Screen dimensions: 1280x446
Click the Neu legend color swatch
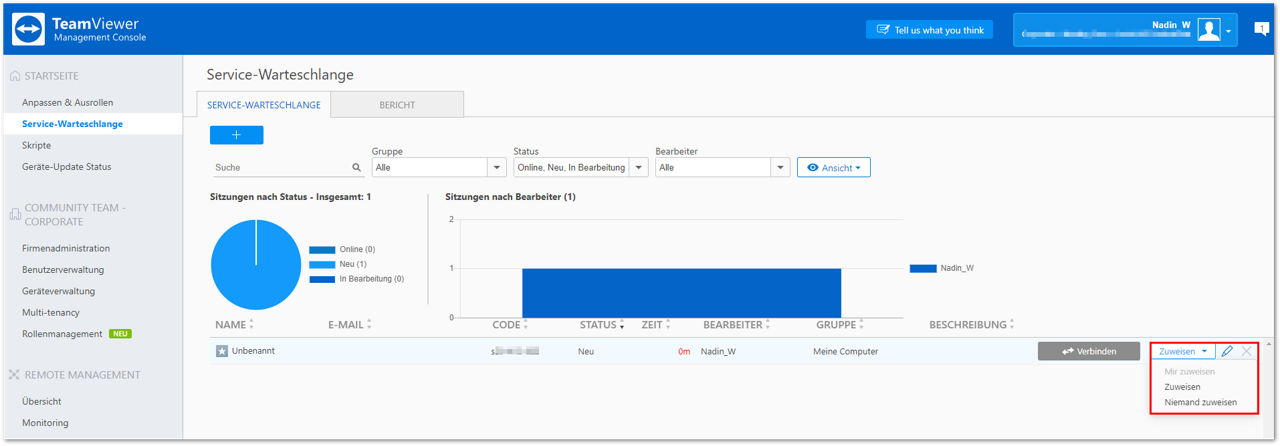(322, 264)
